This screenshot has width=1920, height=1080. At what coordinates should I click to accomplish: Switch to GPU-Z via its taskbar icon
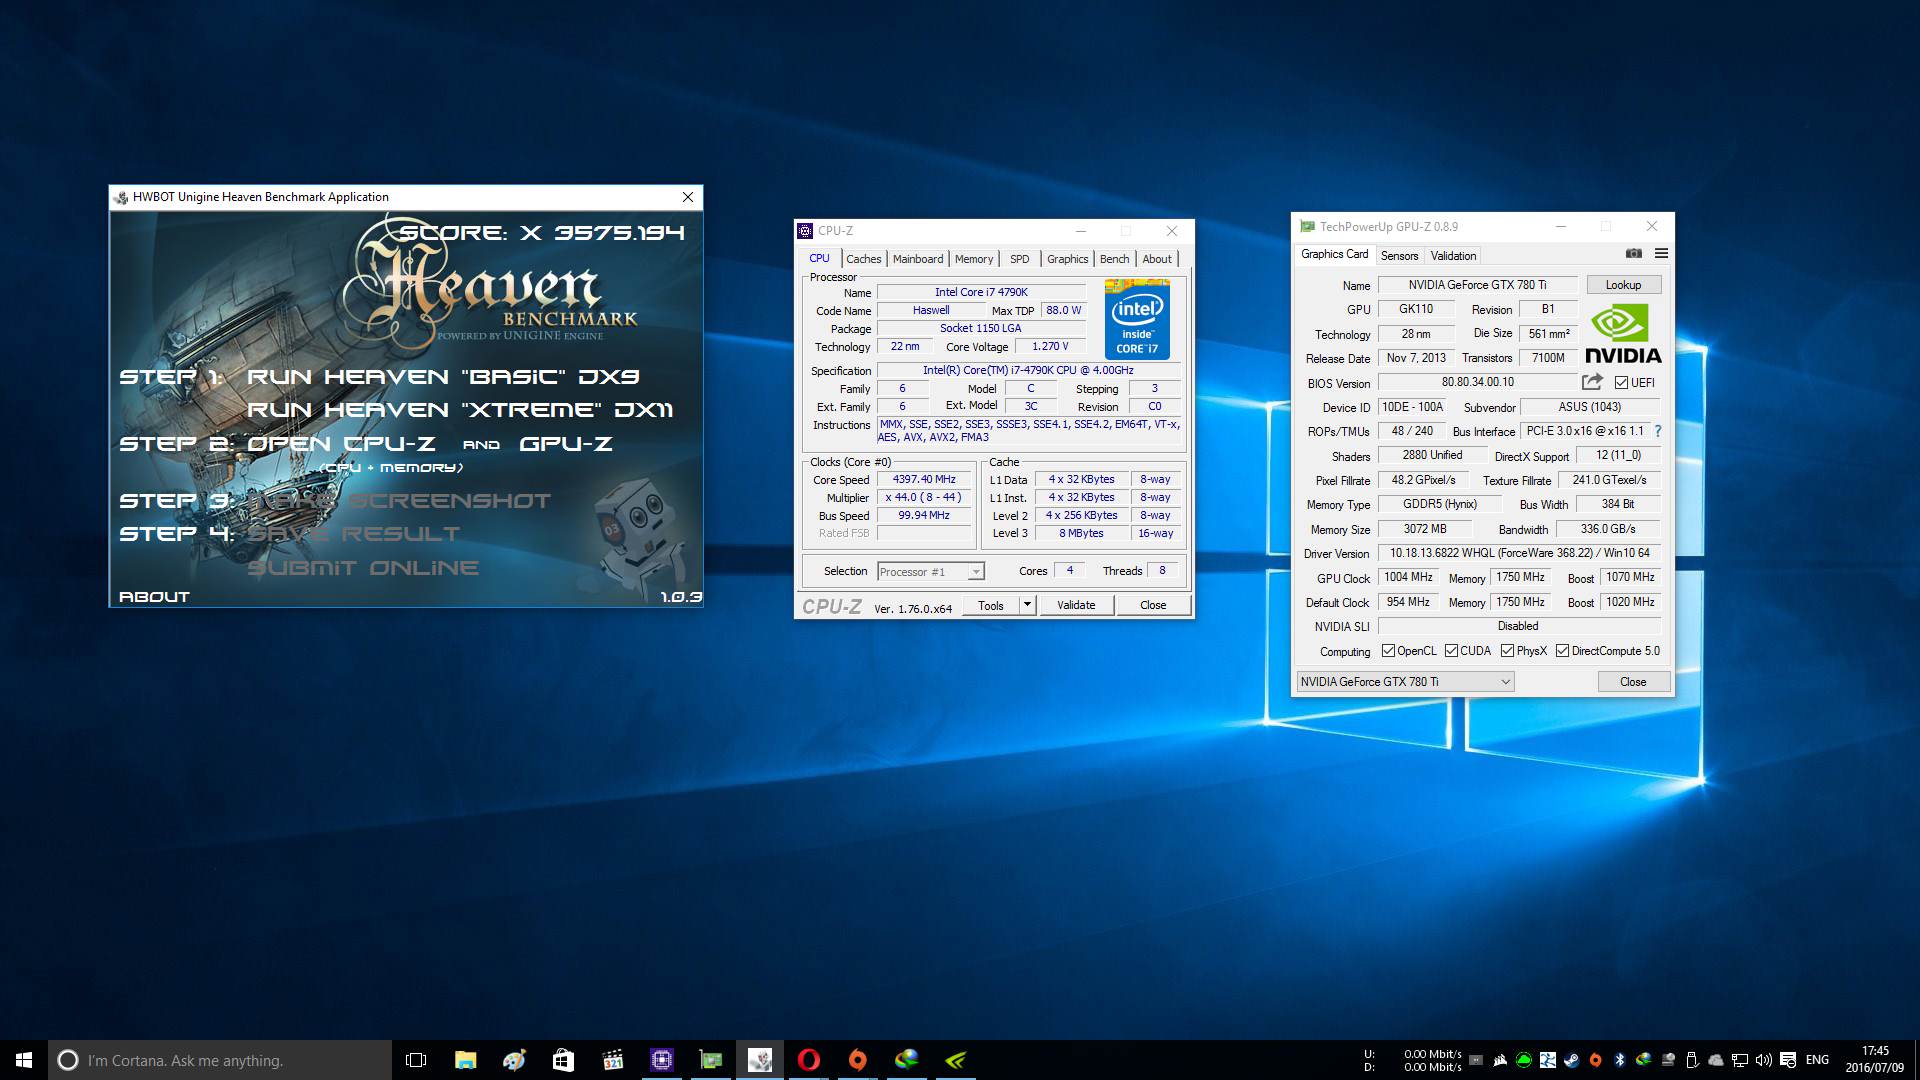(x=710, y=1060)
